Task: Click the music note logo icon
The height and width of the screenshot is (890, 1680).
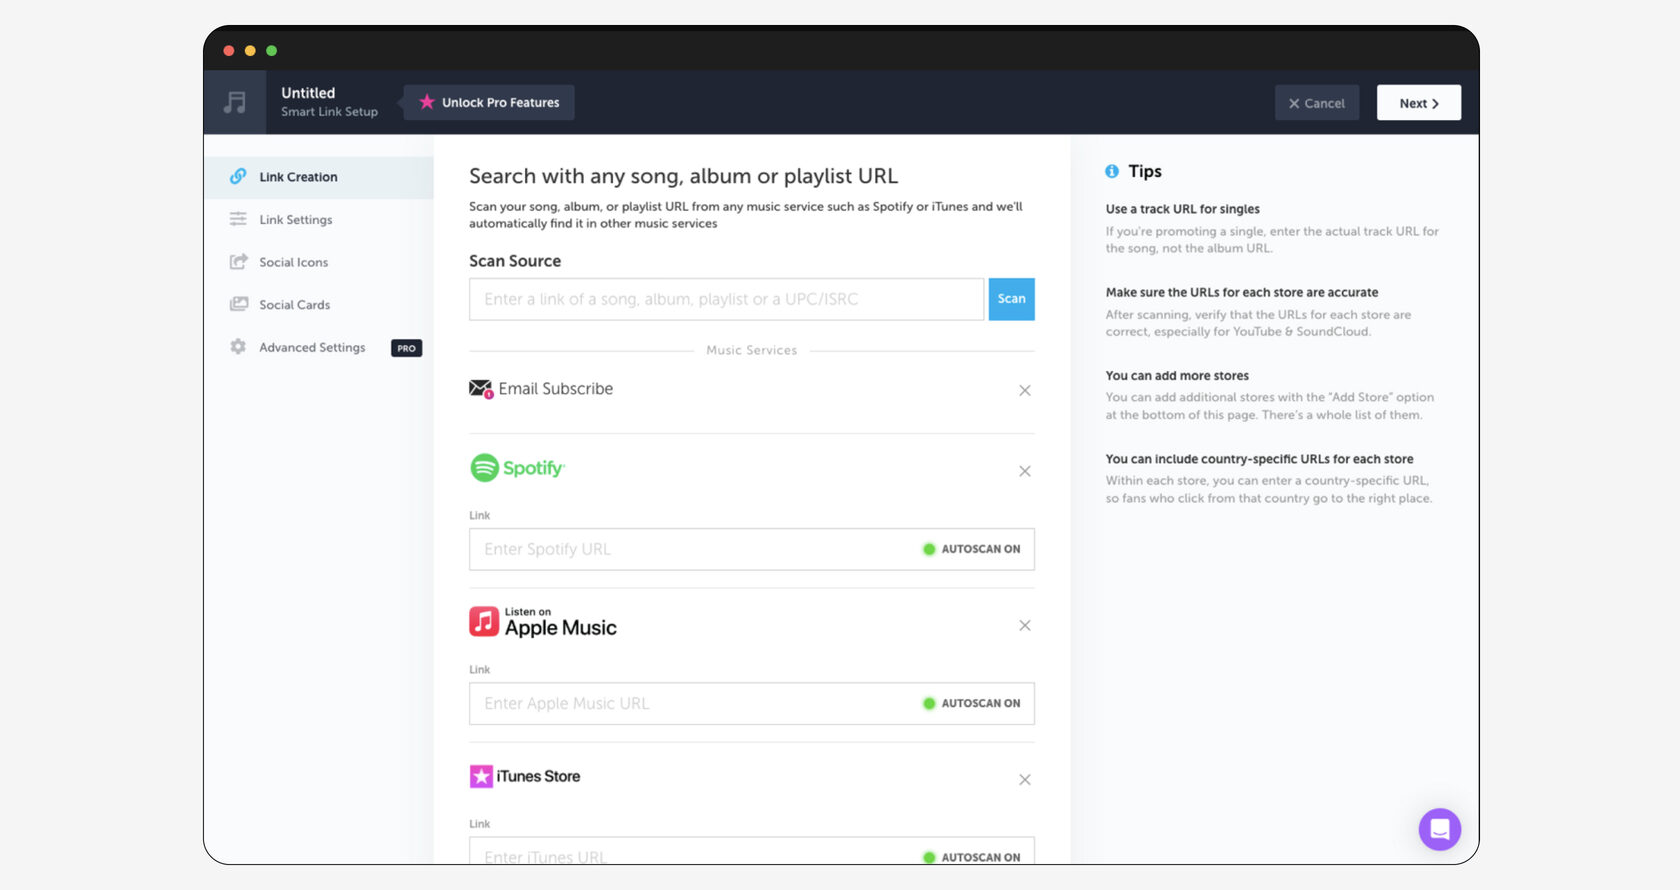Action: pyautogui.click(x=235, y=102)
